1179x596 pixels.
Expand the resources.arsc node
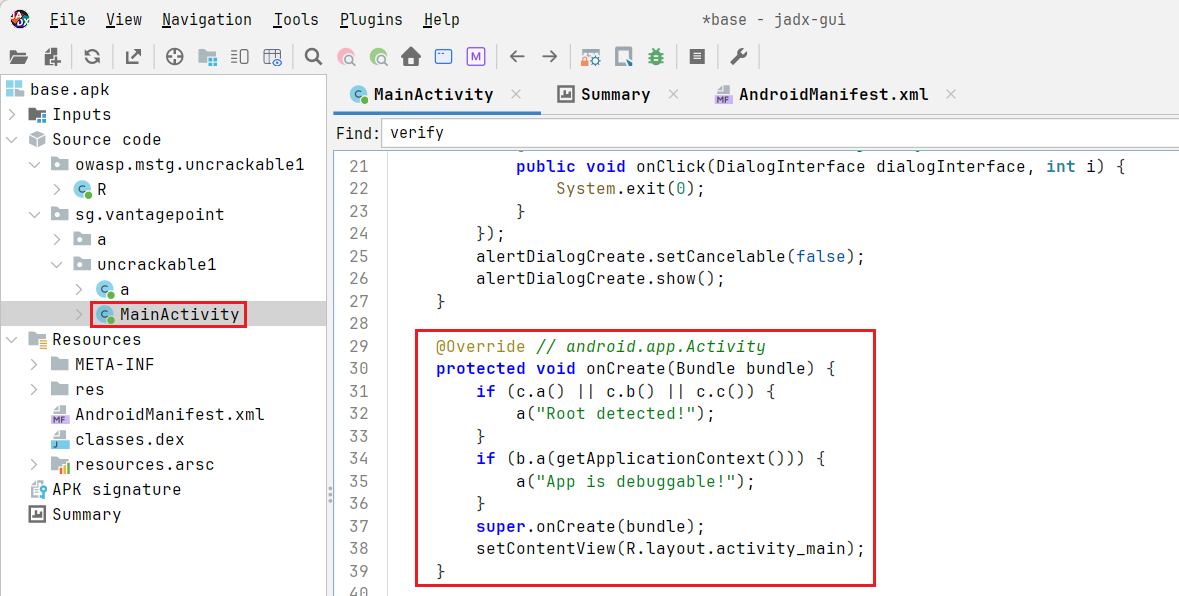coord(35,464)
